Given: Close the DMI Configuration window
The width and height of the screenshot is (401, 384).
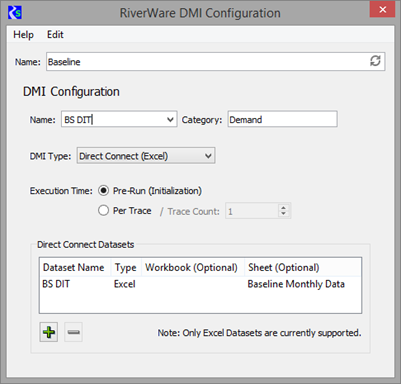Looking at the screenshot, I should point(382,9).
